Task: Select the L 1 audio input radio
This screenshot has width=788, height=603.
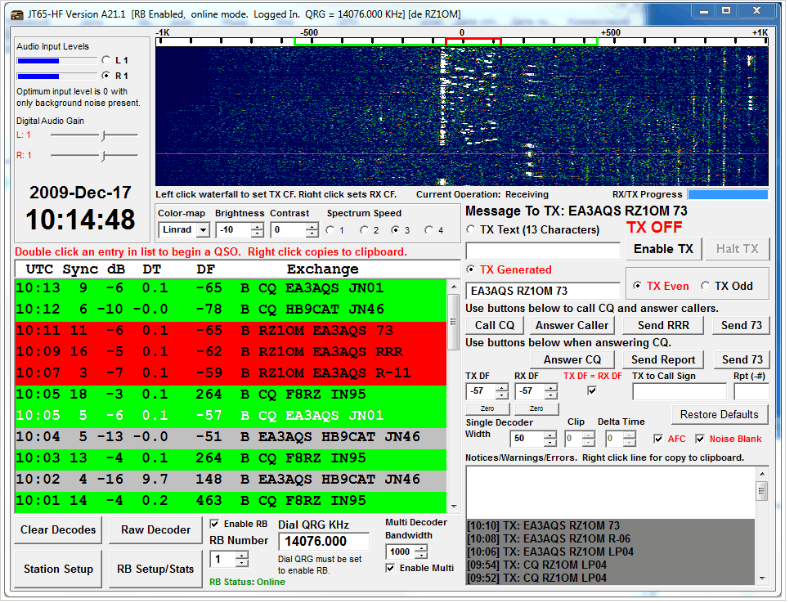Action: (106, 60)
